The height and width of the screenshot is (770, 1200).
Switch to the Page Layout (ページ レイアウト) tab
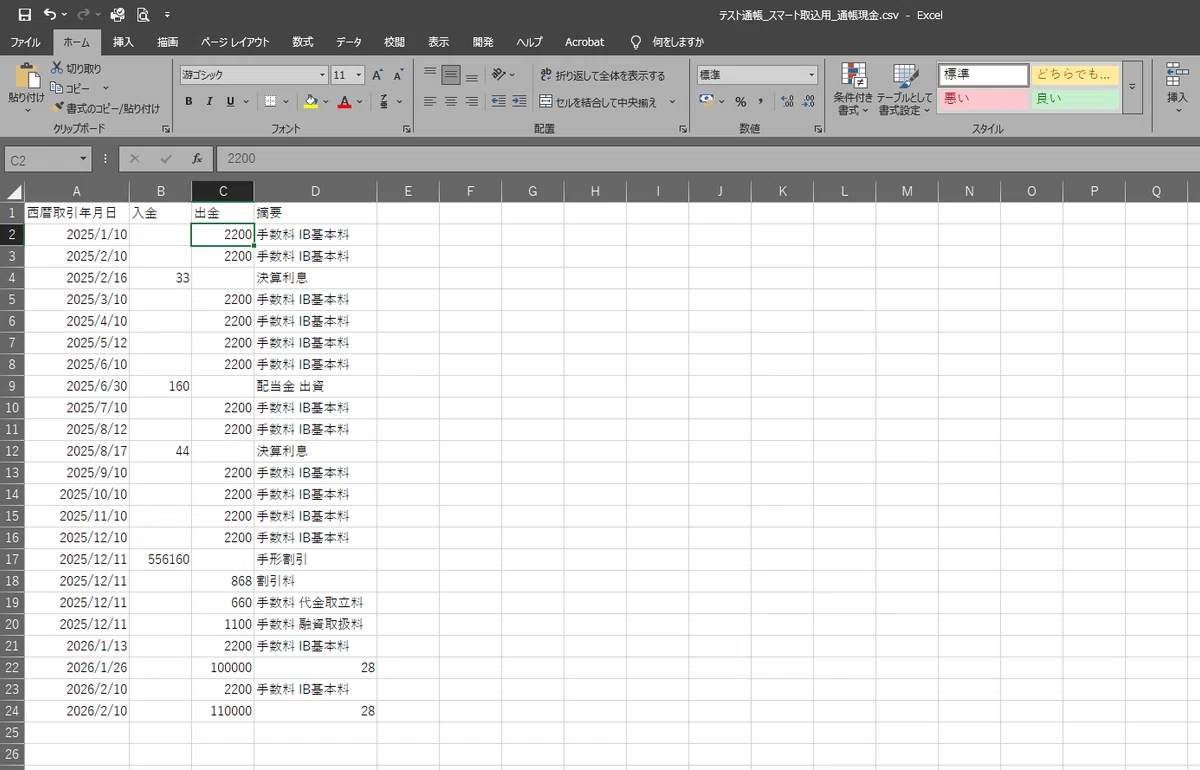[235, 42]
